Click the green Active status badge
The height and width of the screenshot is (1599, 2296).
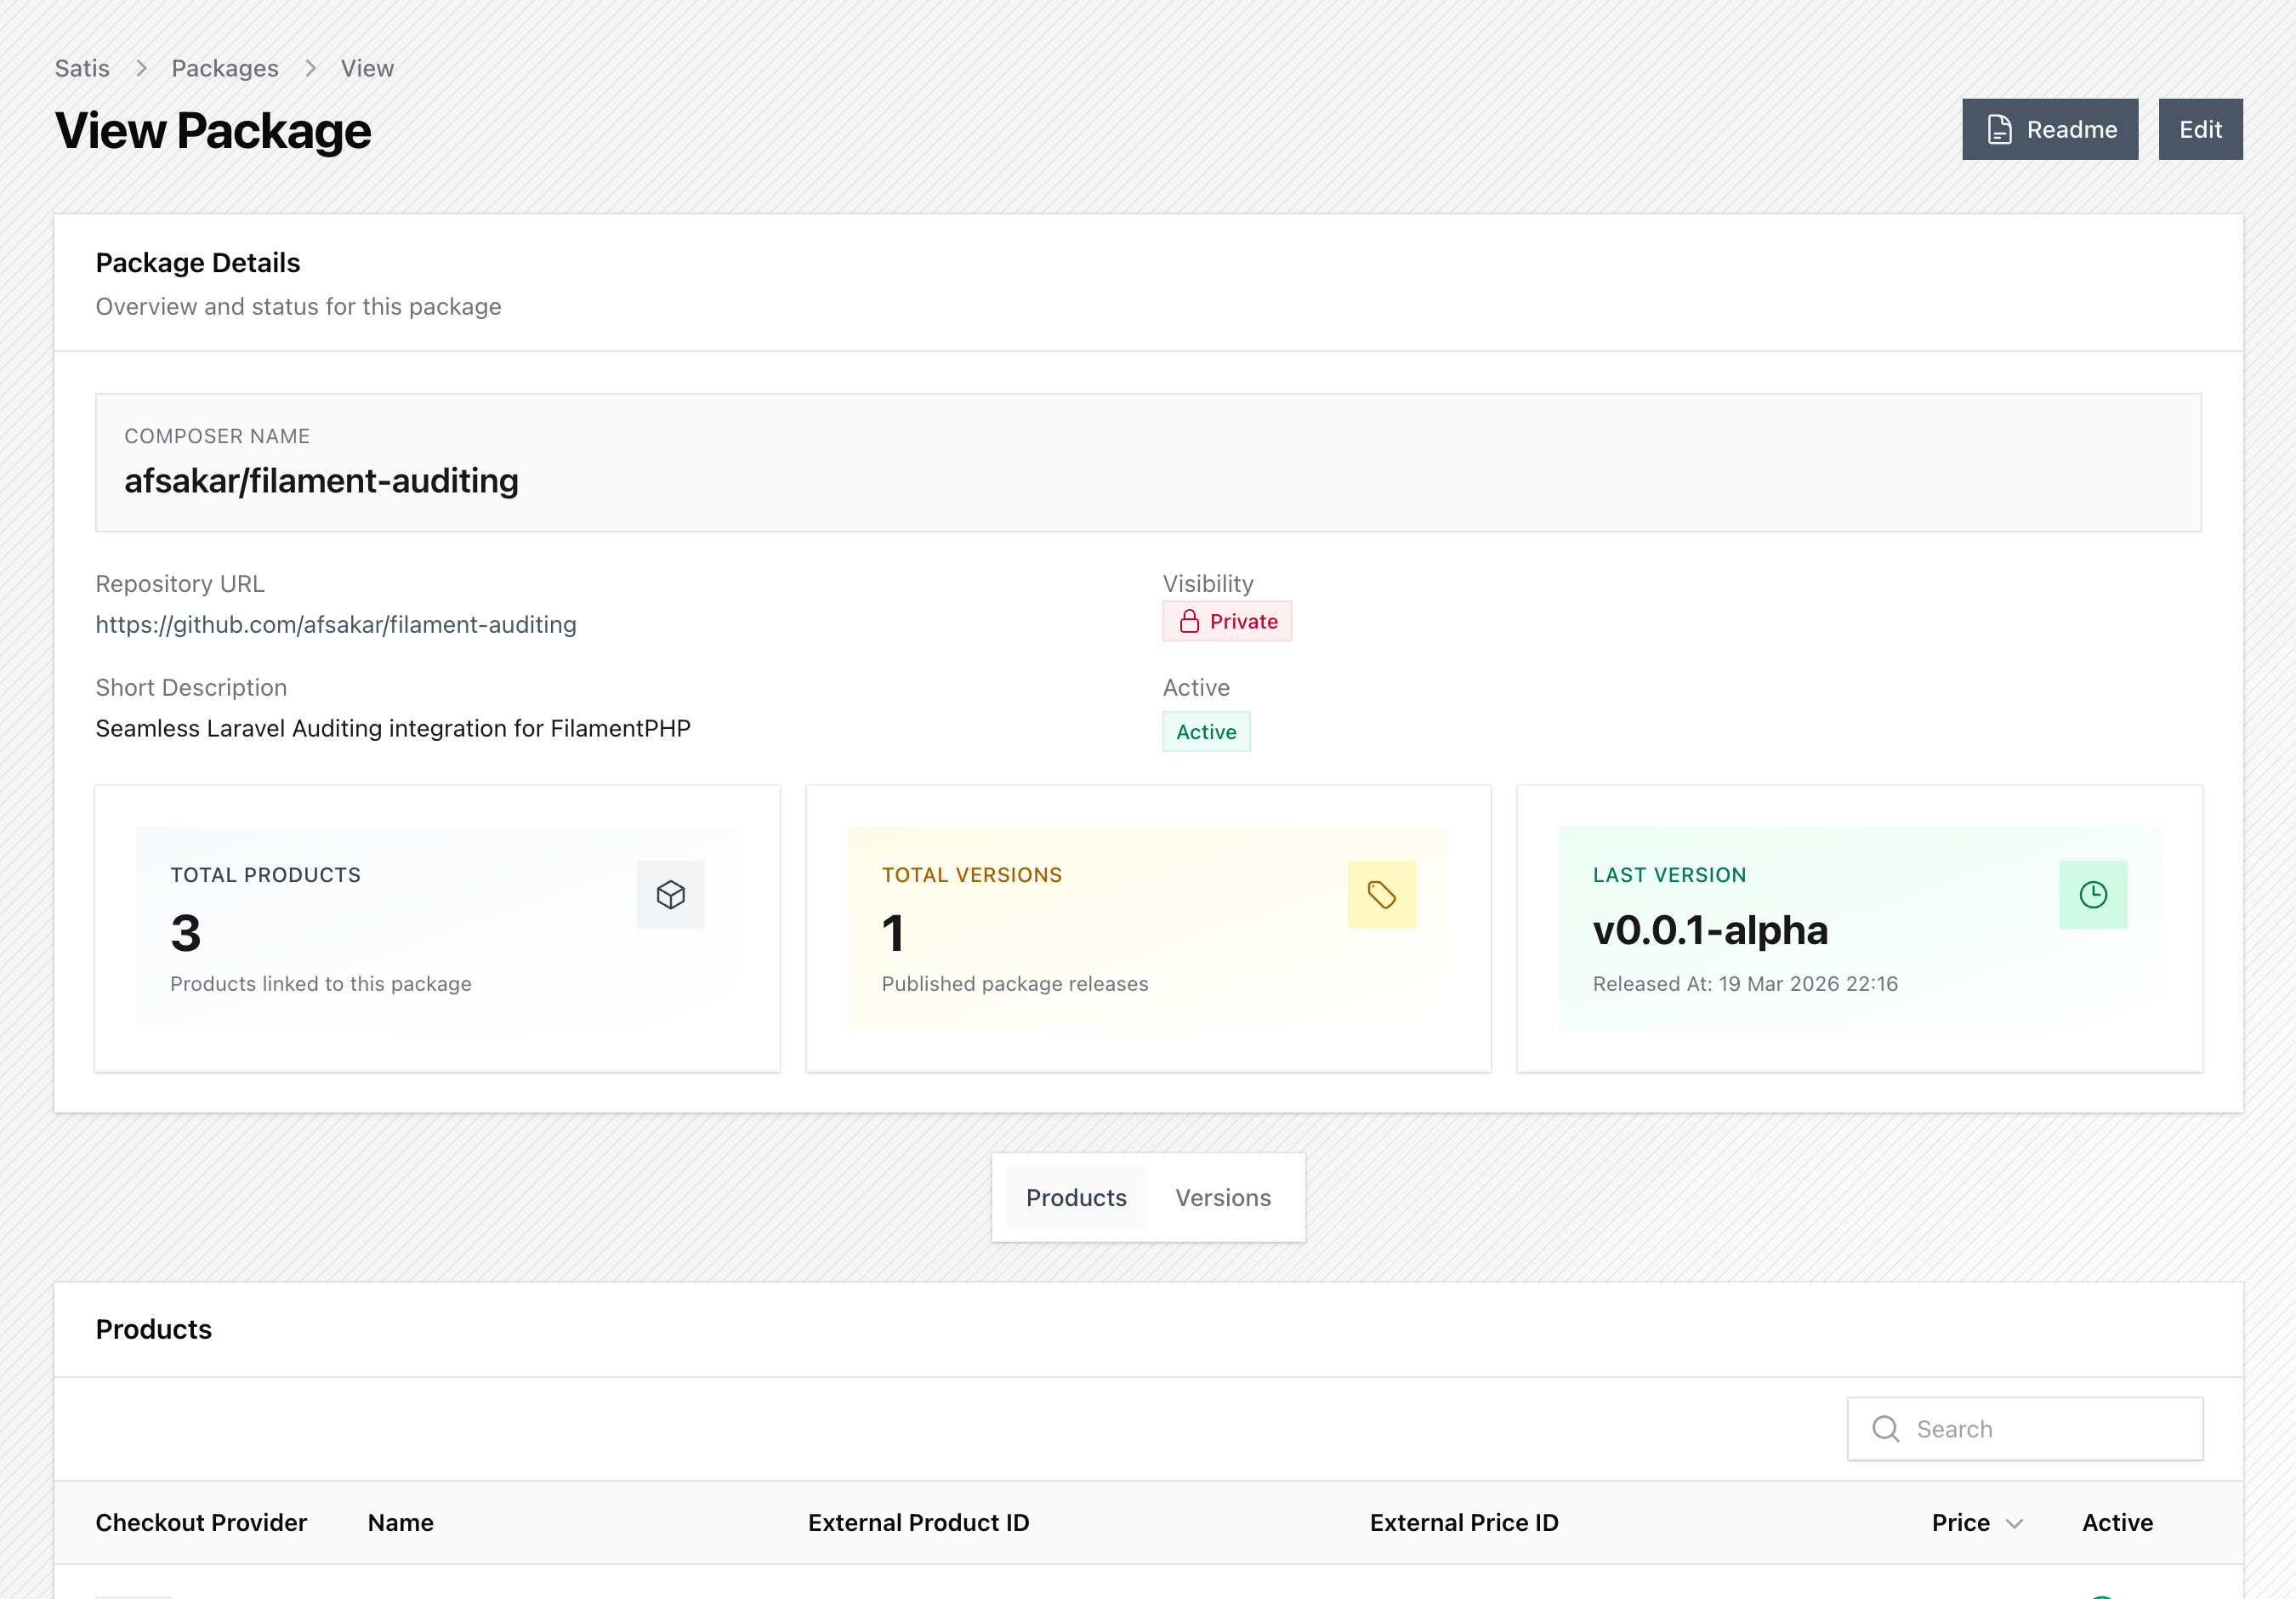click(x=1206, y=732)
